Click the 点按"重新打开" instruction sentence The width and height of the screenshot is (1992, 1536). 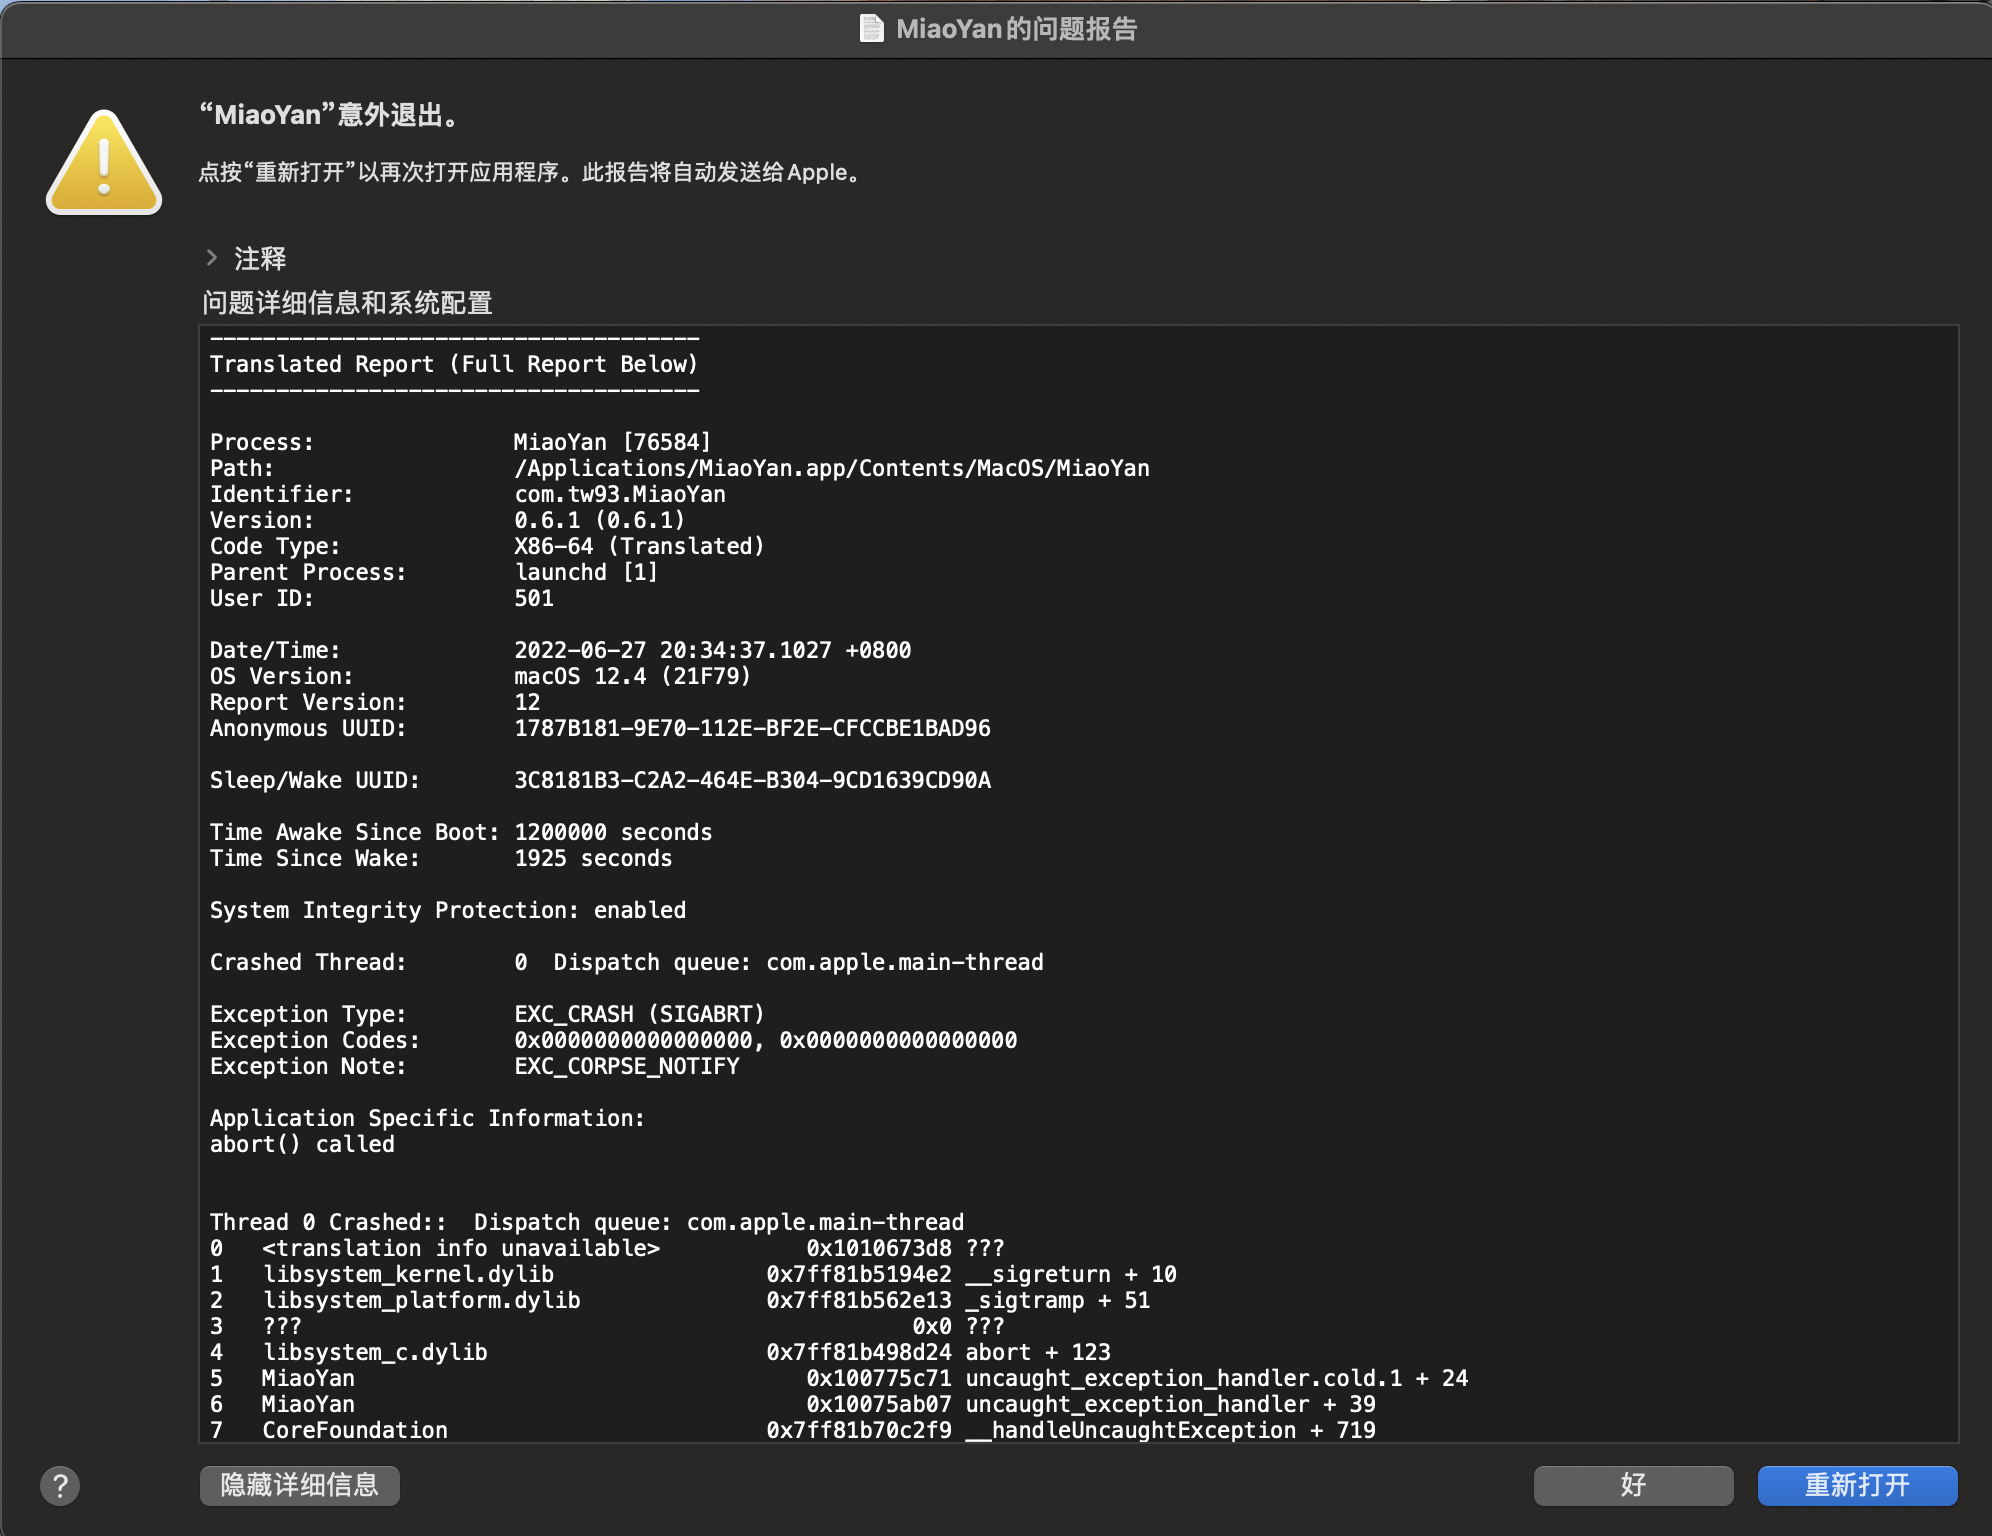(530, 172)
